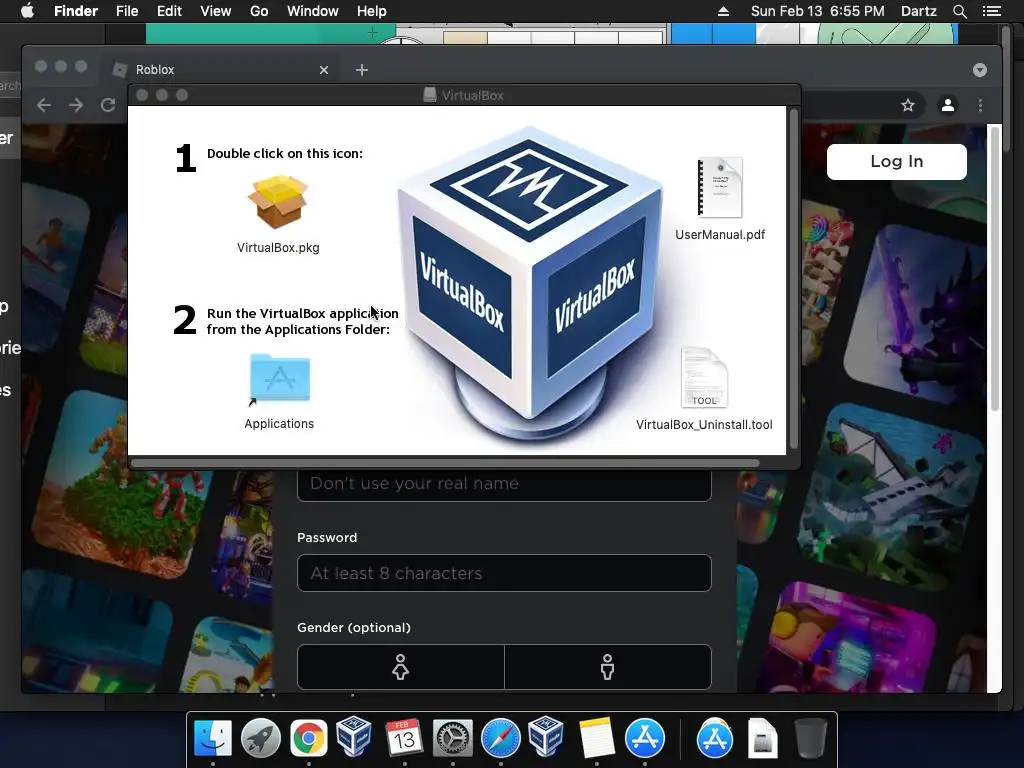Select the male gender option
1024x768 pixels.
point(607,667)
